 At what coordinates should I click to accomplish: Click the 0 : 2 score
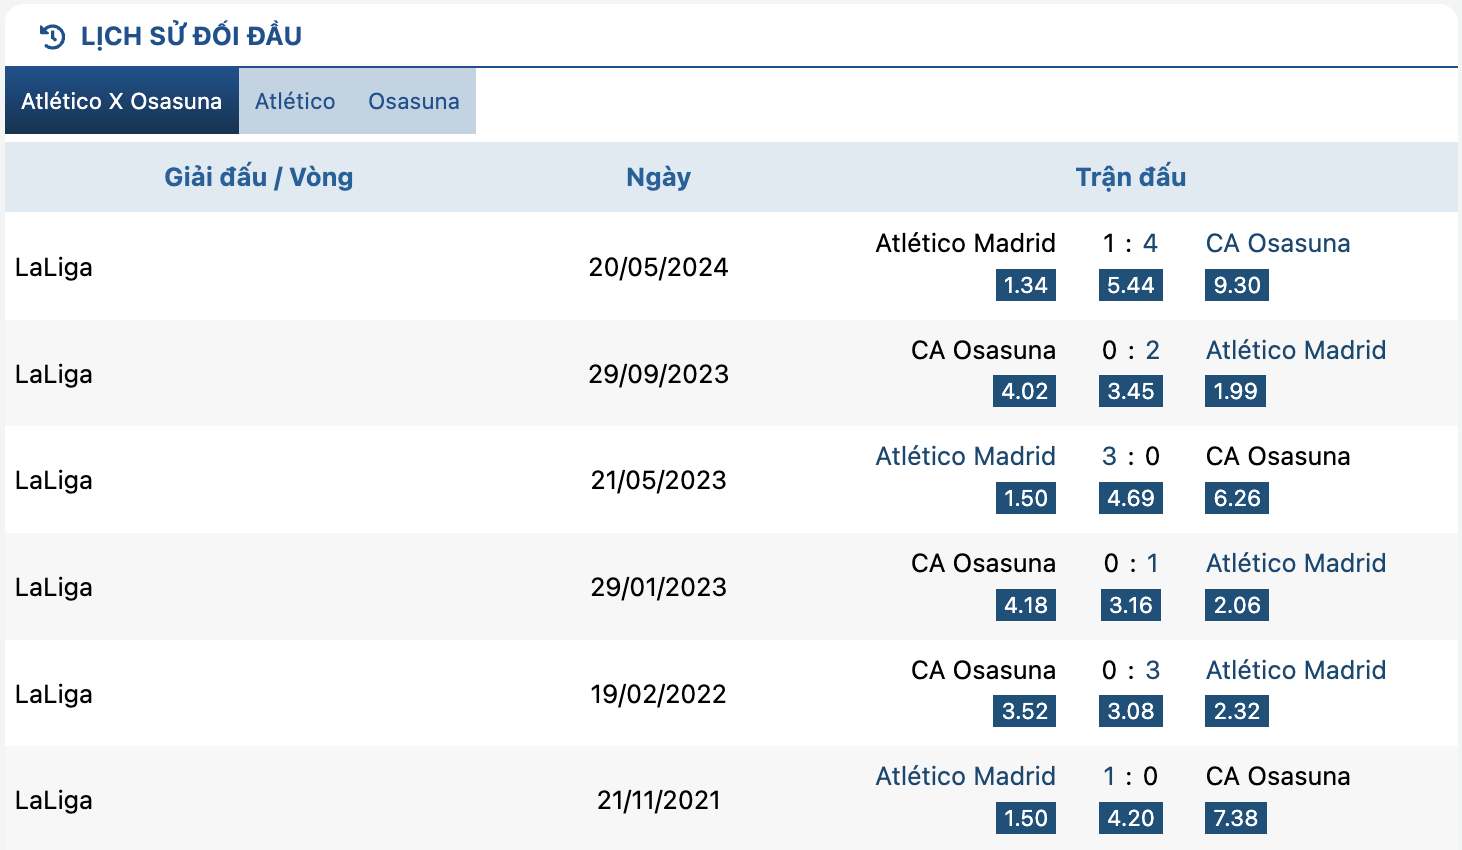1131,350
